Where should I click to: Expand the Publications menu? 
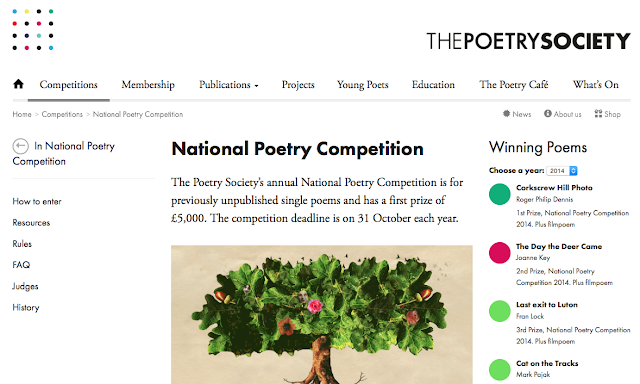[229, 85]
